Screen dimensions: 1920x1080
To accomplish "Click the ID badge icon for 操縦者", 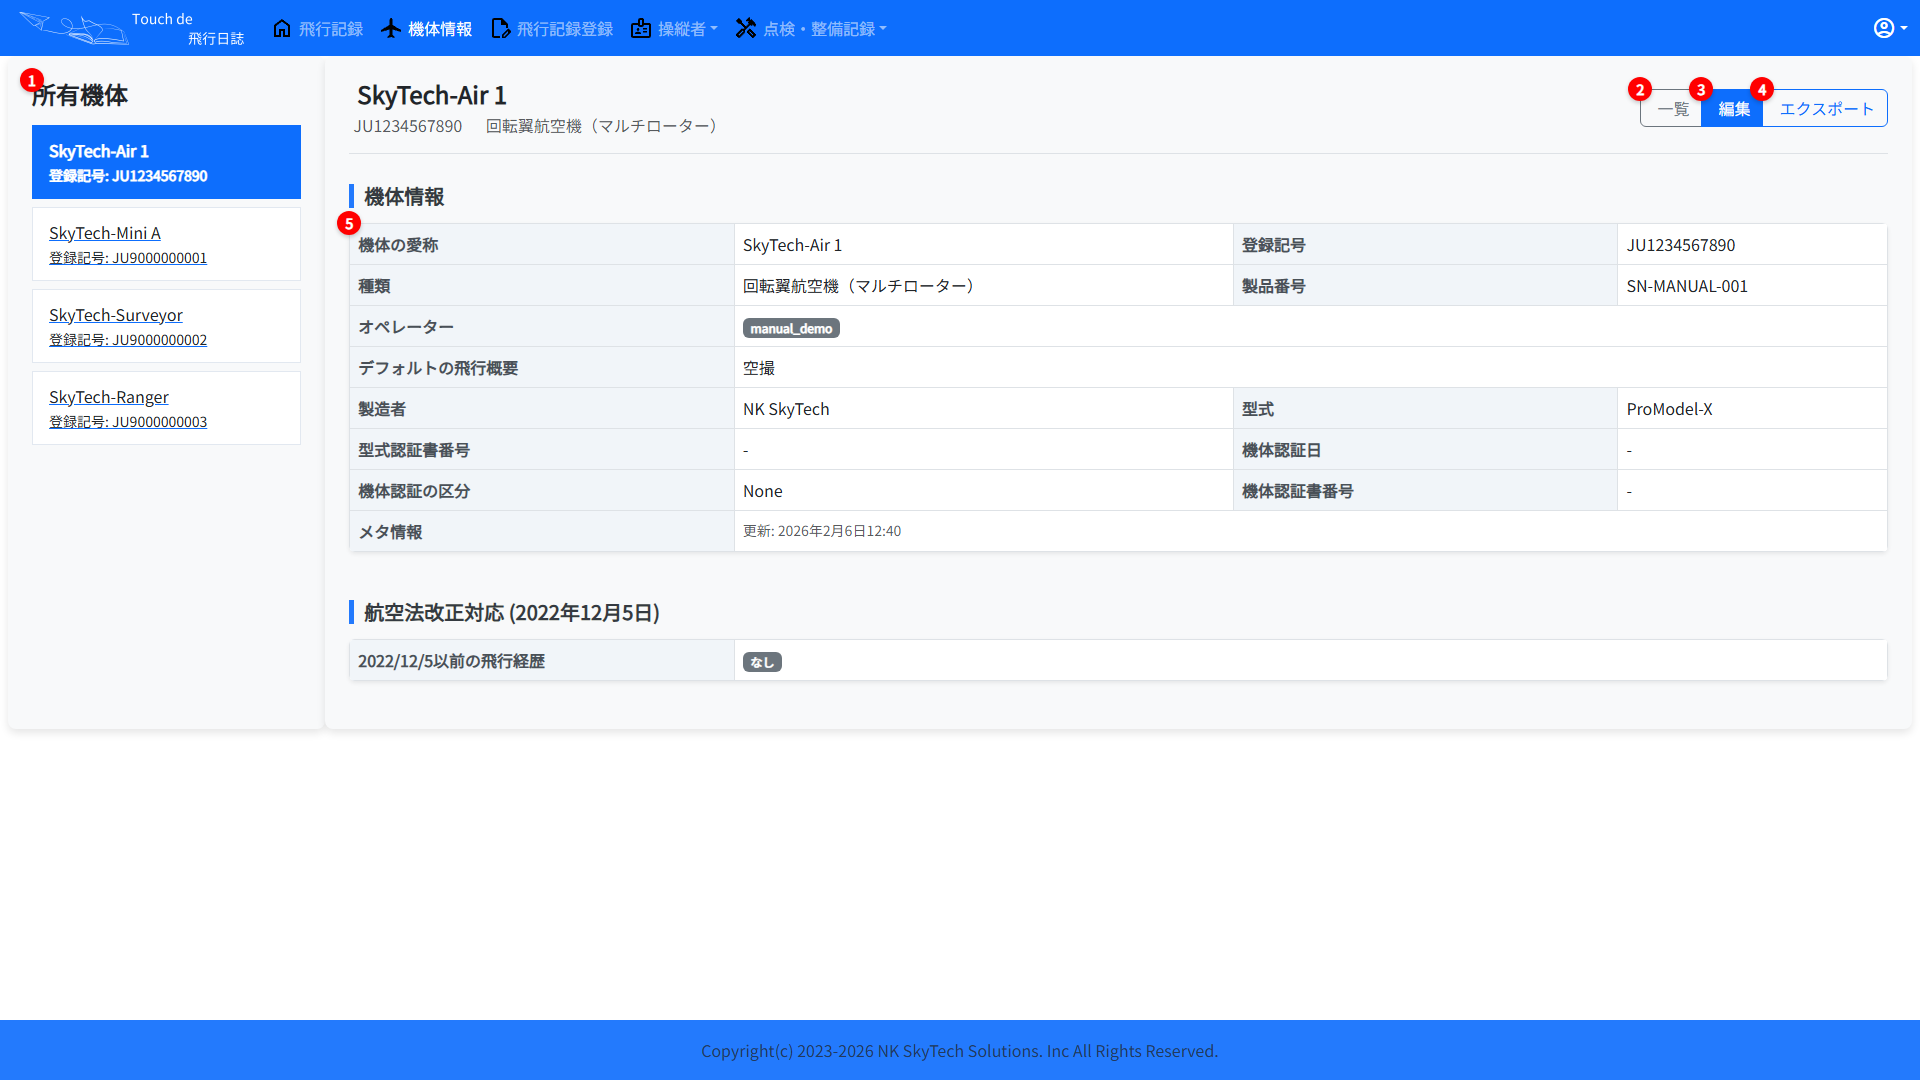I will coord(641,28).
